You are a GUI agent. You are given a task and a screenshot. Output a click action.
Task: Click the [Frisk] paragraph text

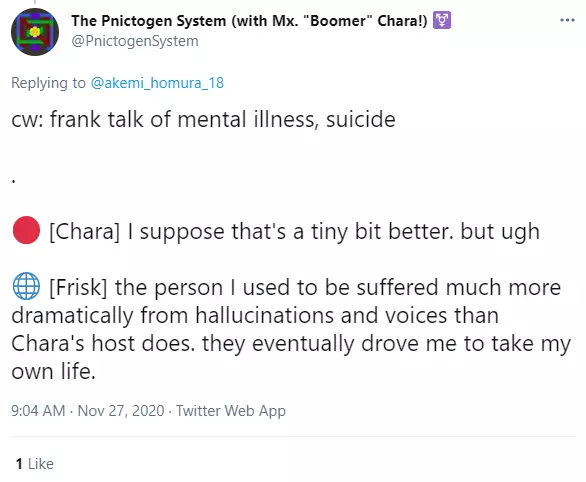click(292, 329)
